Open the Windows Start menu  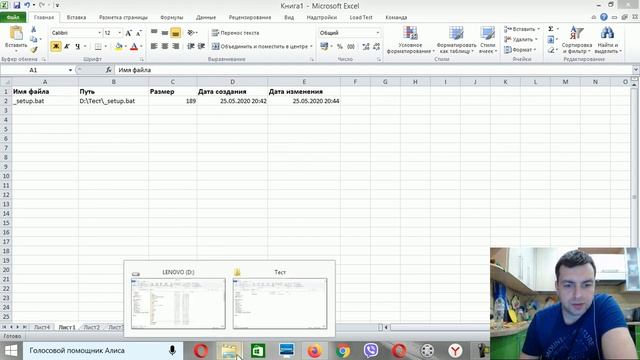(11, 351)
